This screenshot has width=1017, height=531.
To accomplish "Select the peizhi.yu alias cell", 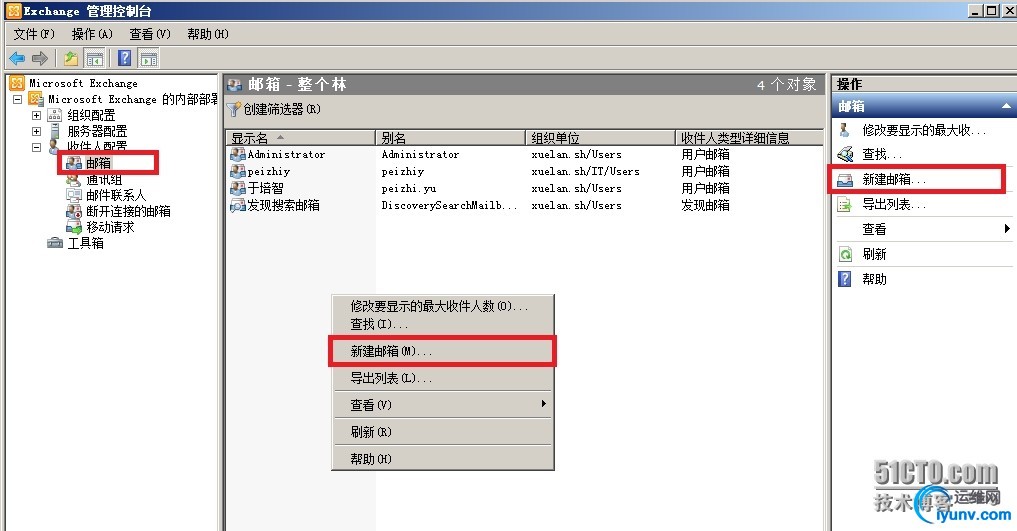I will pyautogui.click(x=409, y=188).
